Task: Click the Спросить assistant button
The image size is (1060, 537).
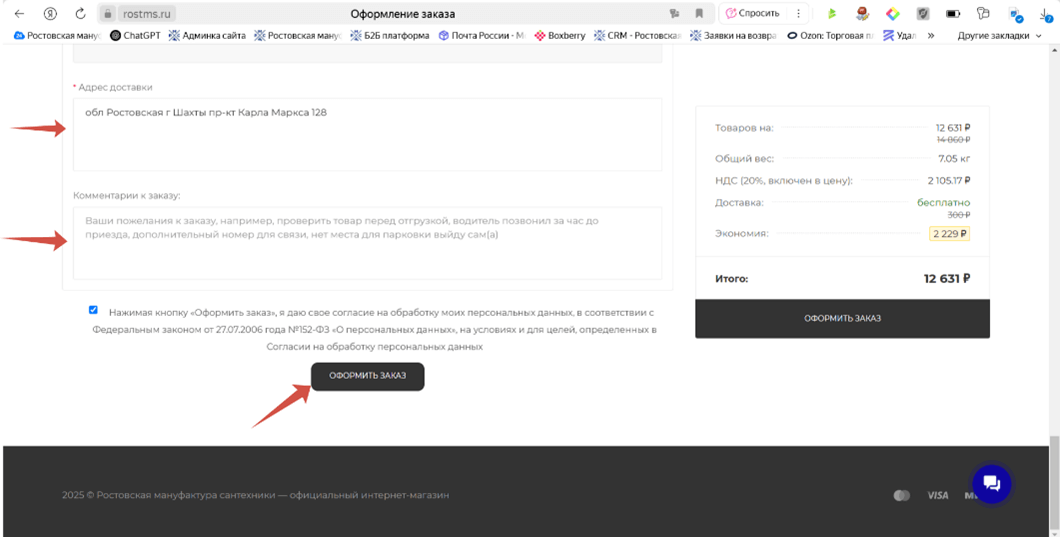Action: [752, 14]
